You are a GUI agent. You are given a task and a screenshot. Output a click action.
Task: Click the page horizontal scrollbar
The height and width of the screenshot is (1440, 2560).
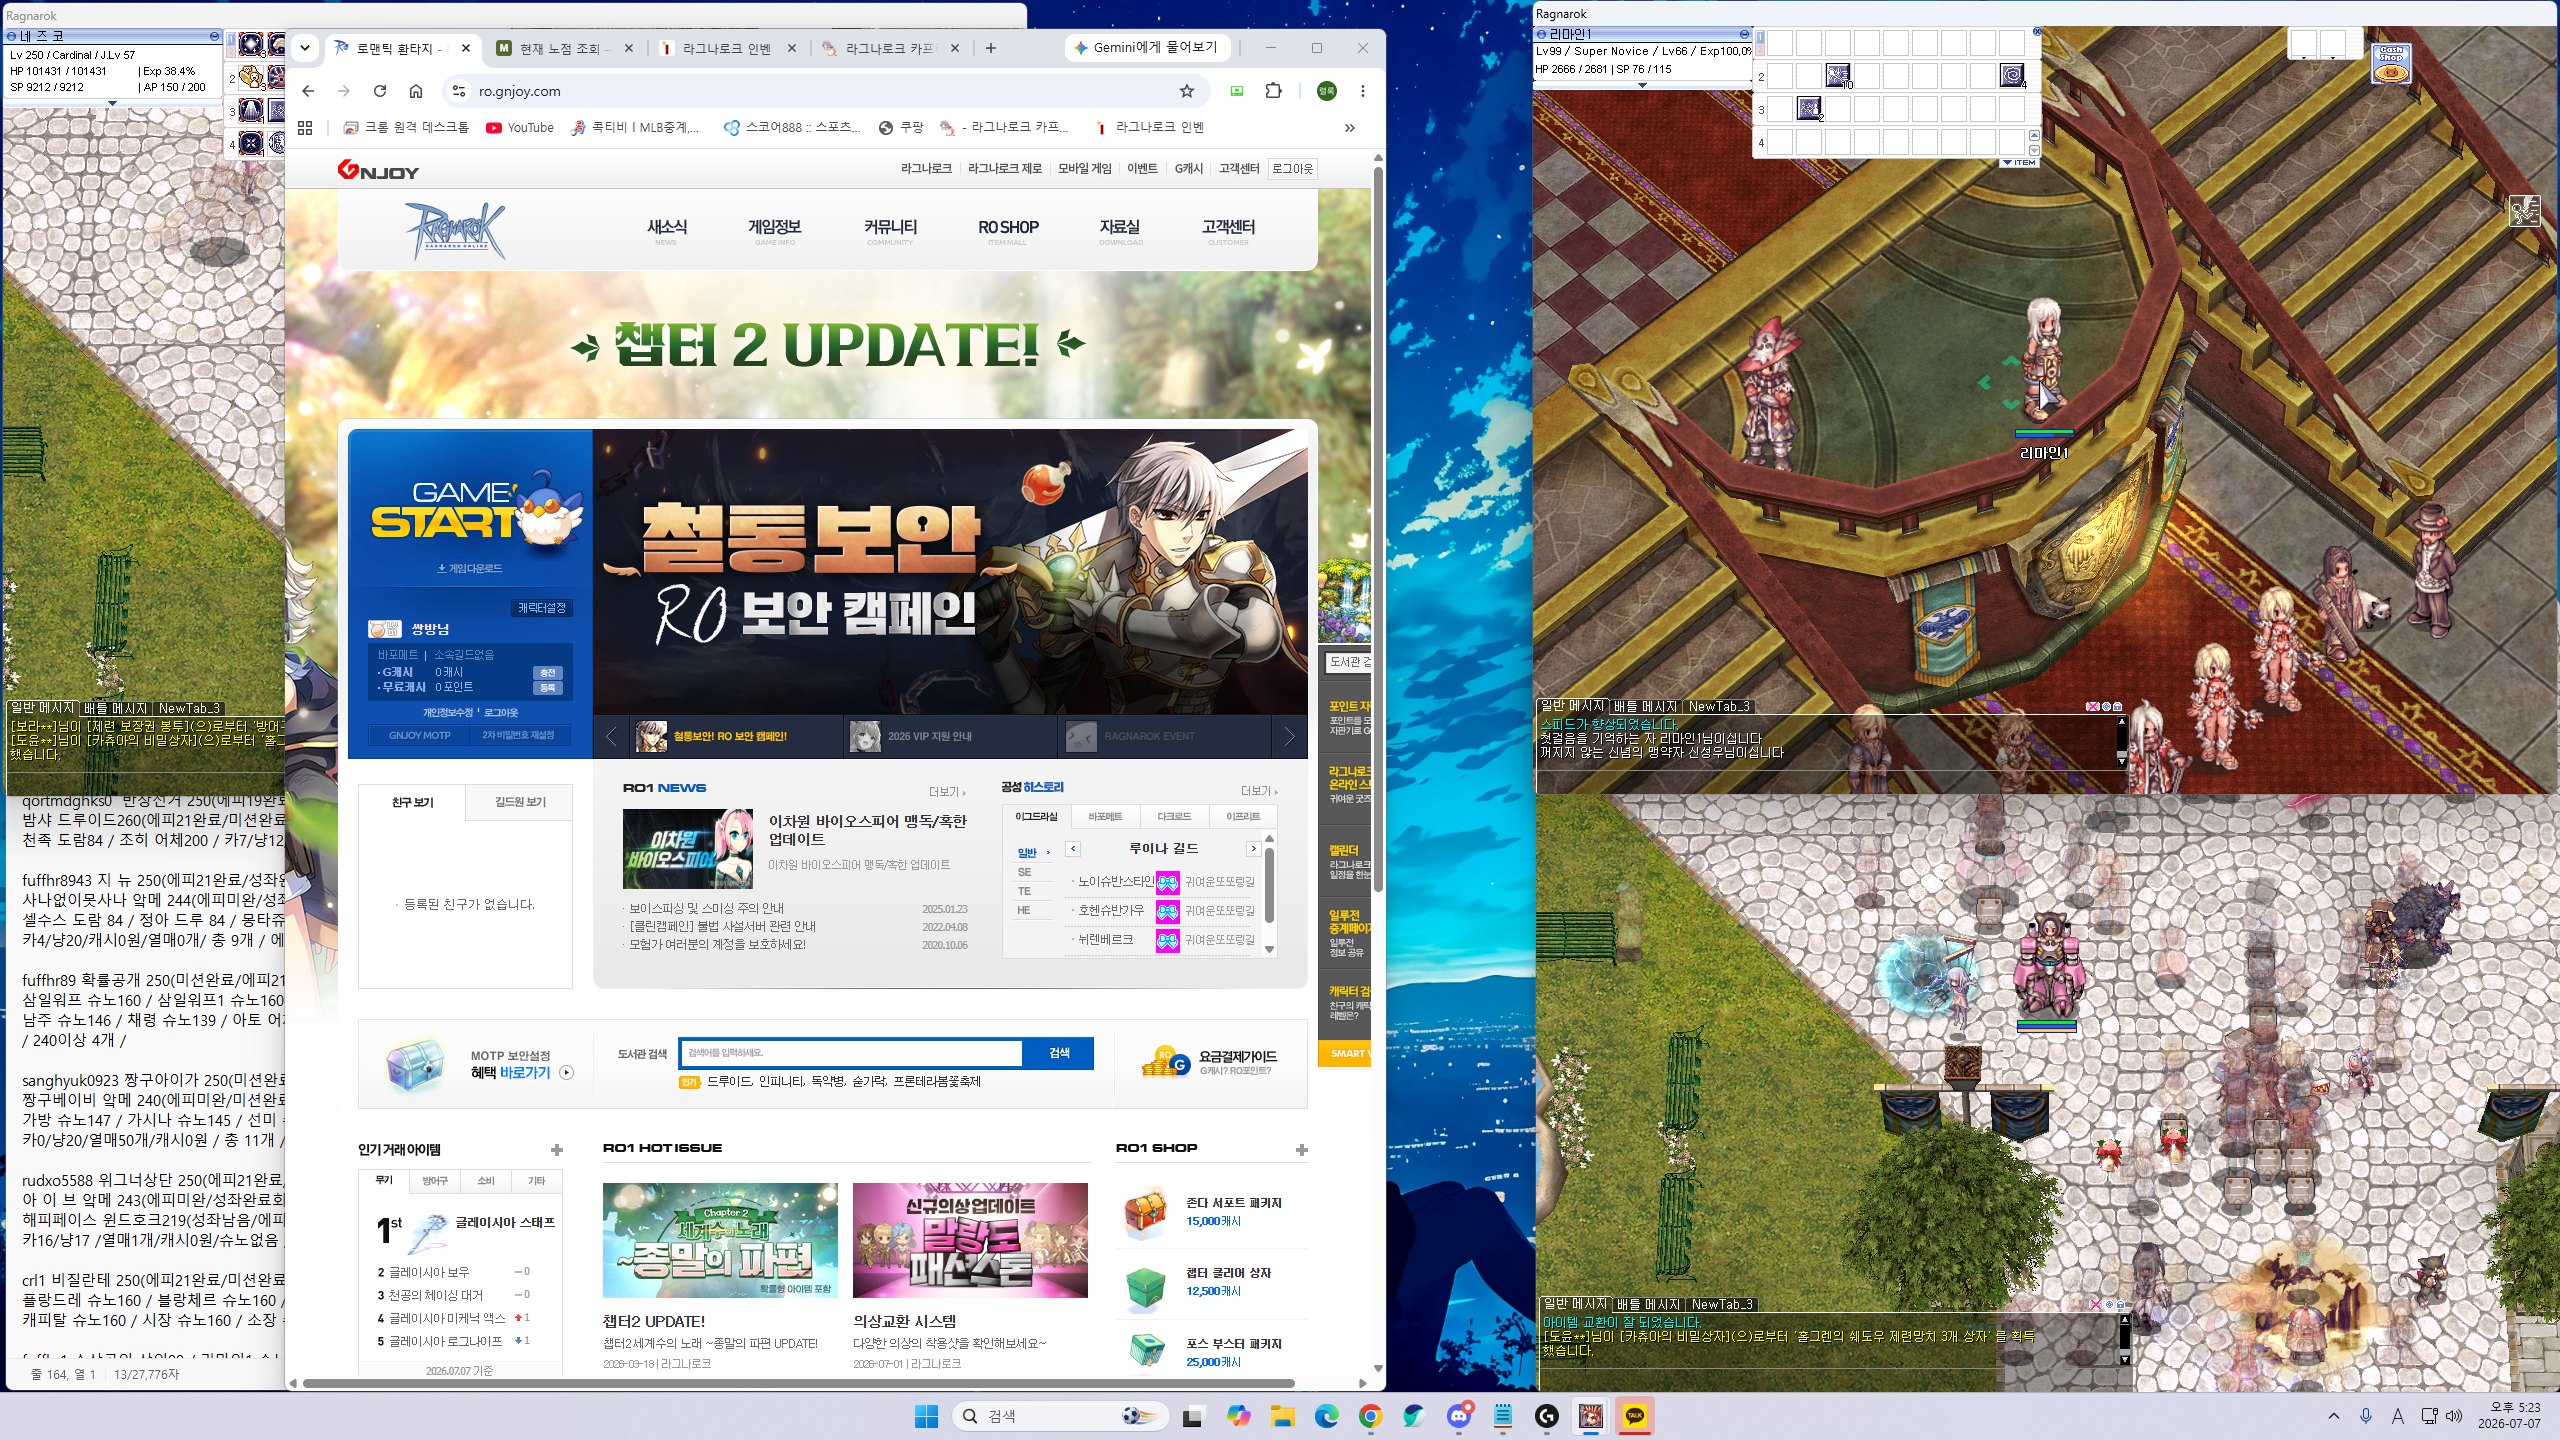click(798, 1384)
